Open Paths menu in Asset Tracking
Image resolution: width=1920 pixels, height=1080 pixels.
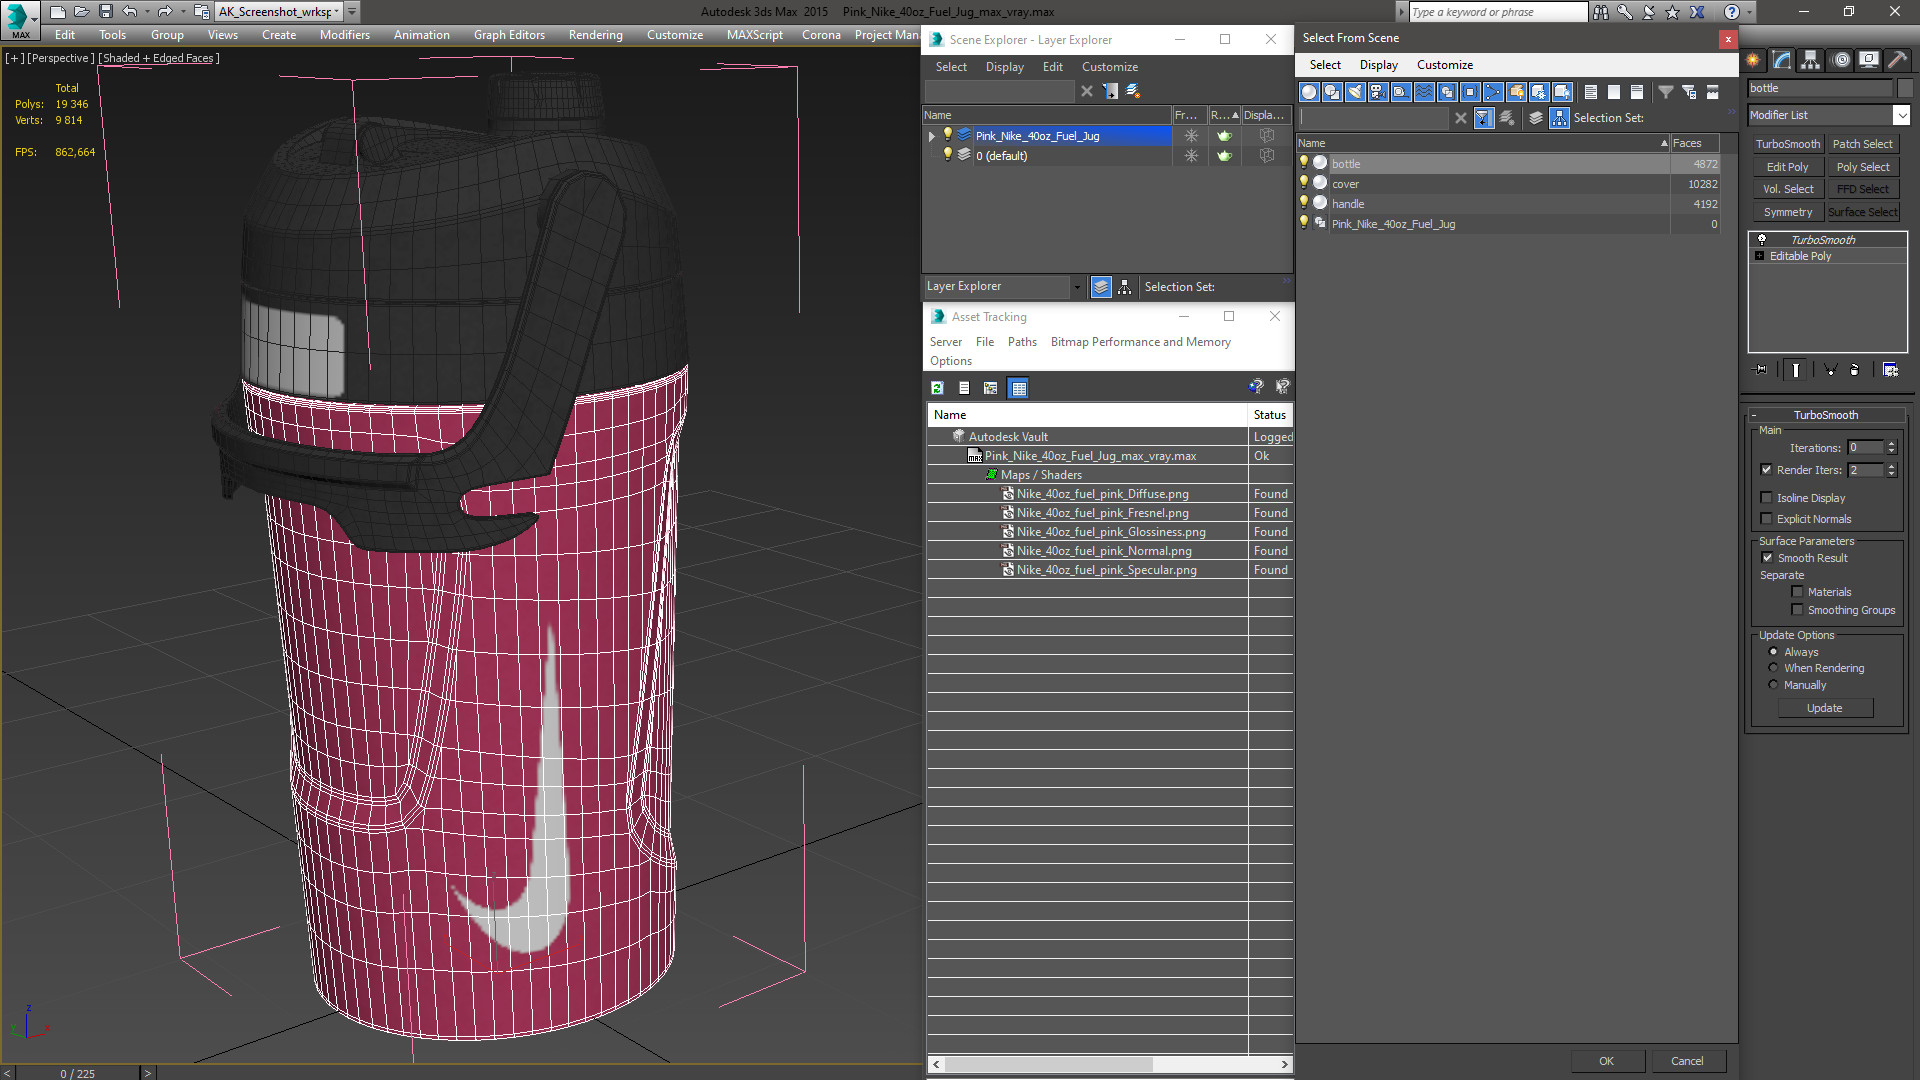tap(1022, 342)
